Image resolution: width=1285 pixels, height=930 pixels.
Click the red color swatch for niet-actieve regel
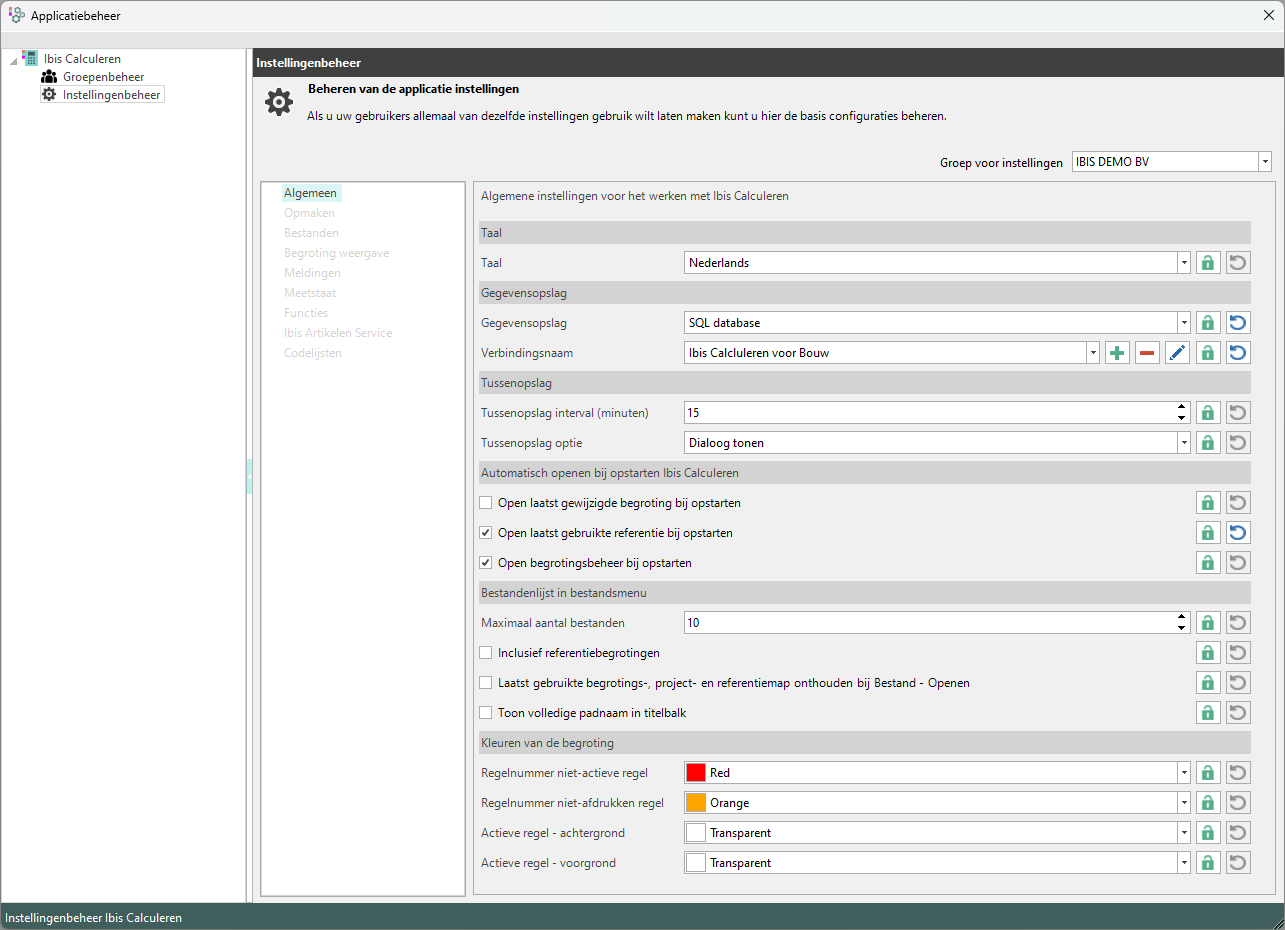click(697, 773)
